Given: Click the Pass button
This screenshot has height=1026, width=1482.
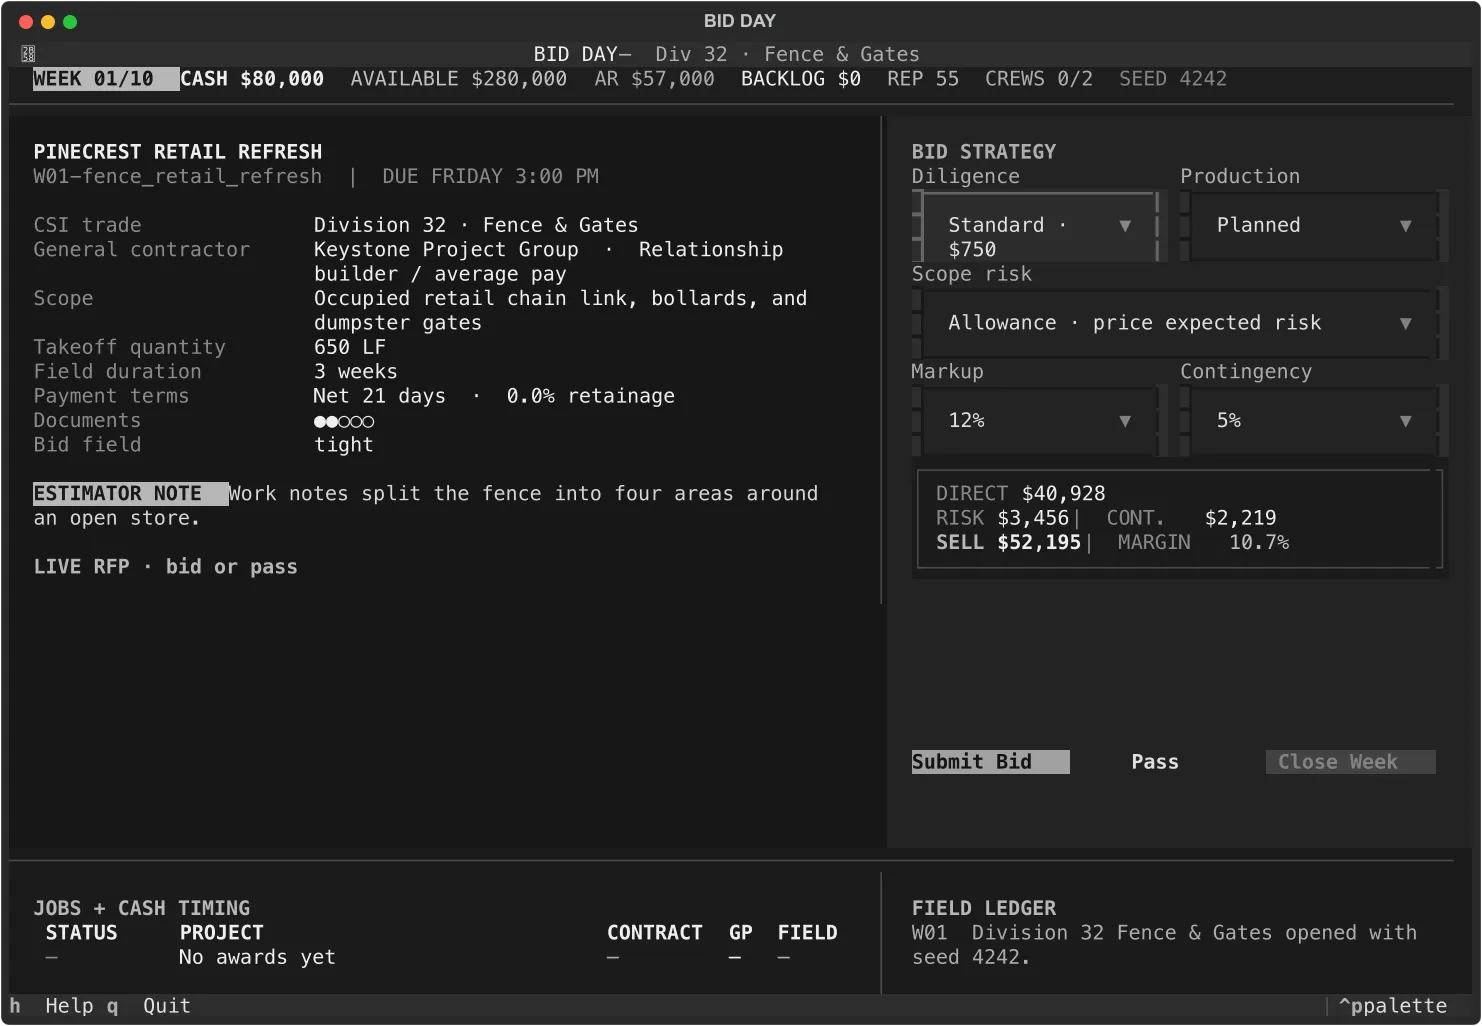Looking at the screenshot, I should coord(1155,762).
